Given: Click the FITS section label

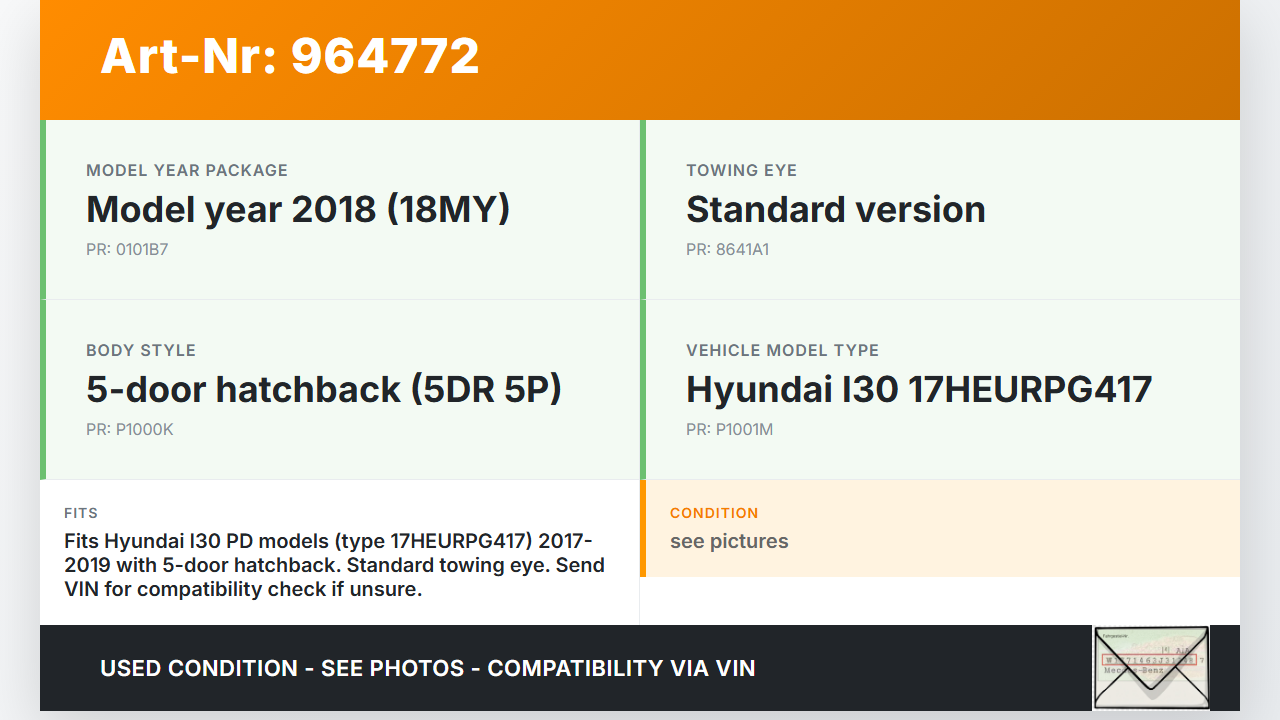Looking at the screenshot, I should [x=81, y=513].
